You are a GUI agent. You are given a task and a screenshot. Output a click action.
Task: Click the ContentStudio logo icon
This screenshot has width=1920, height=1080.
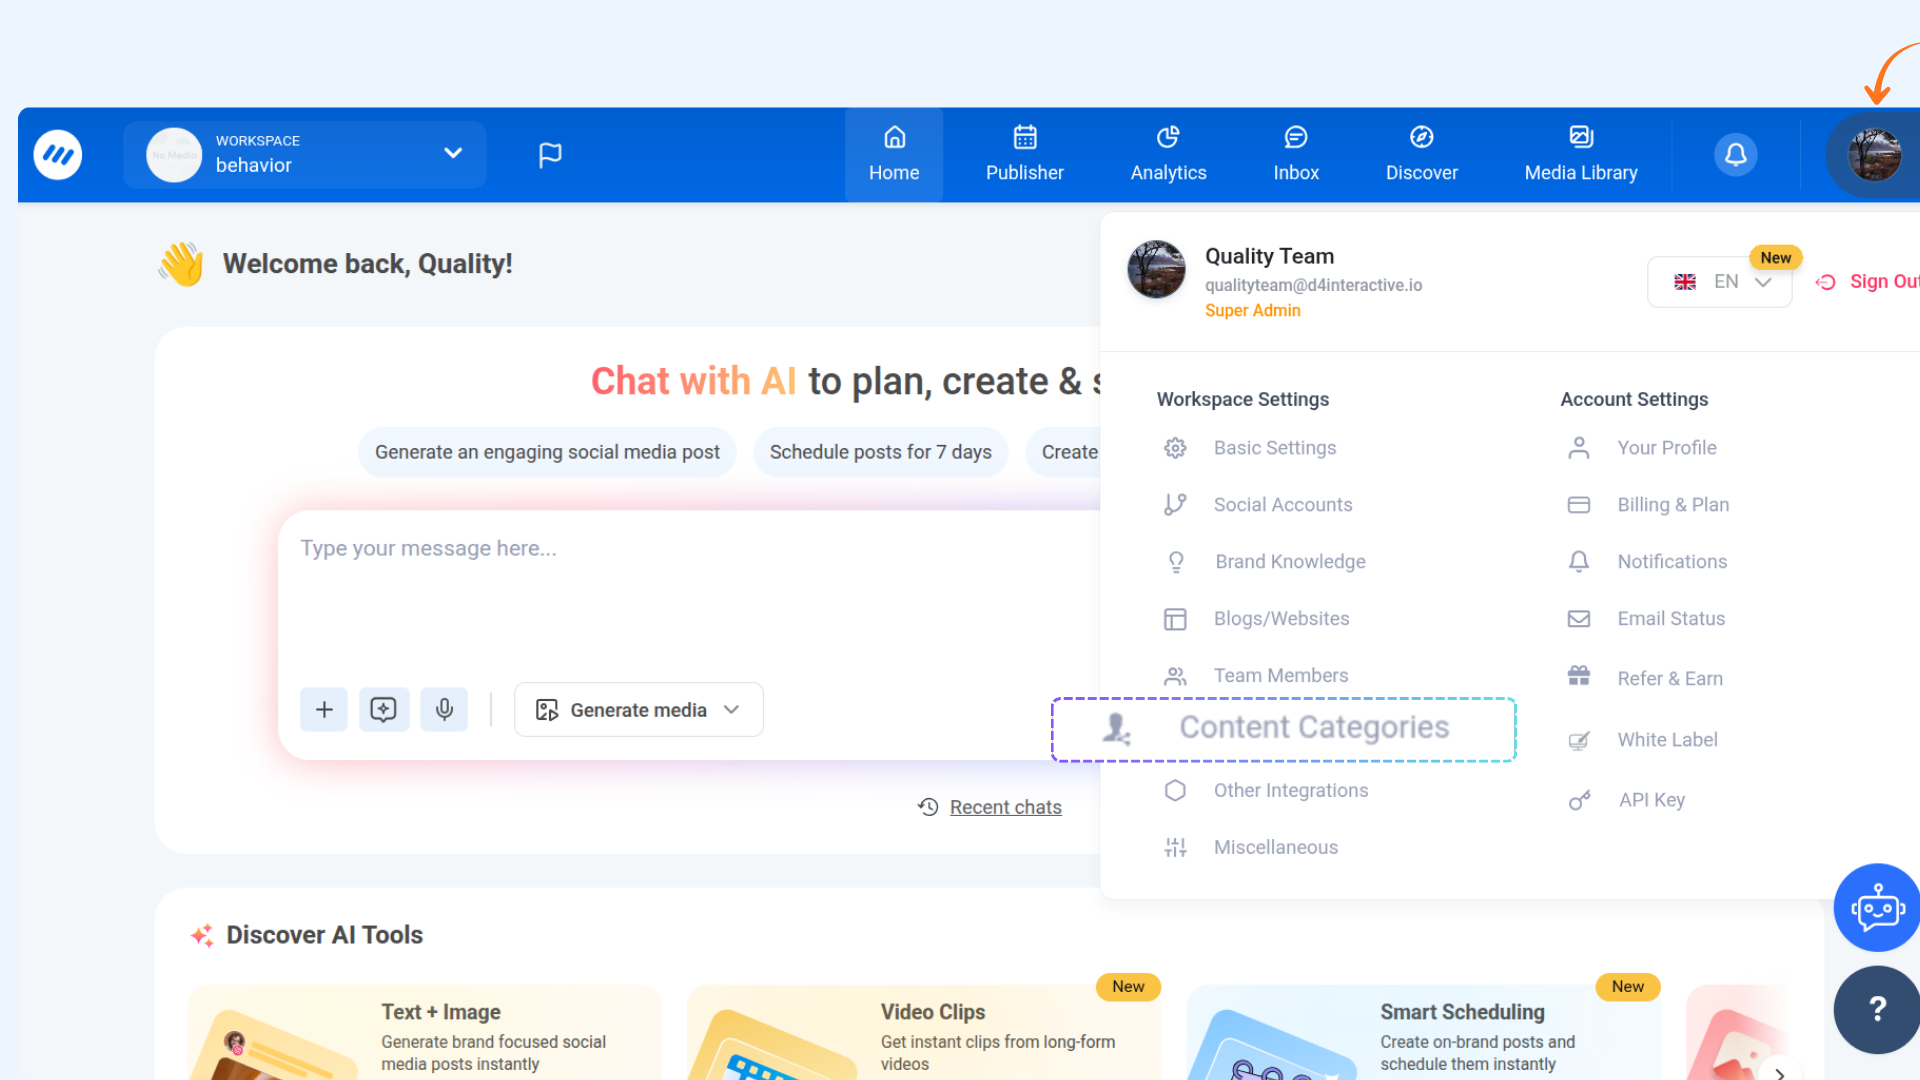click(x=58, y=155)
